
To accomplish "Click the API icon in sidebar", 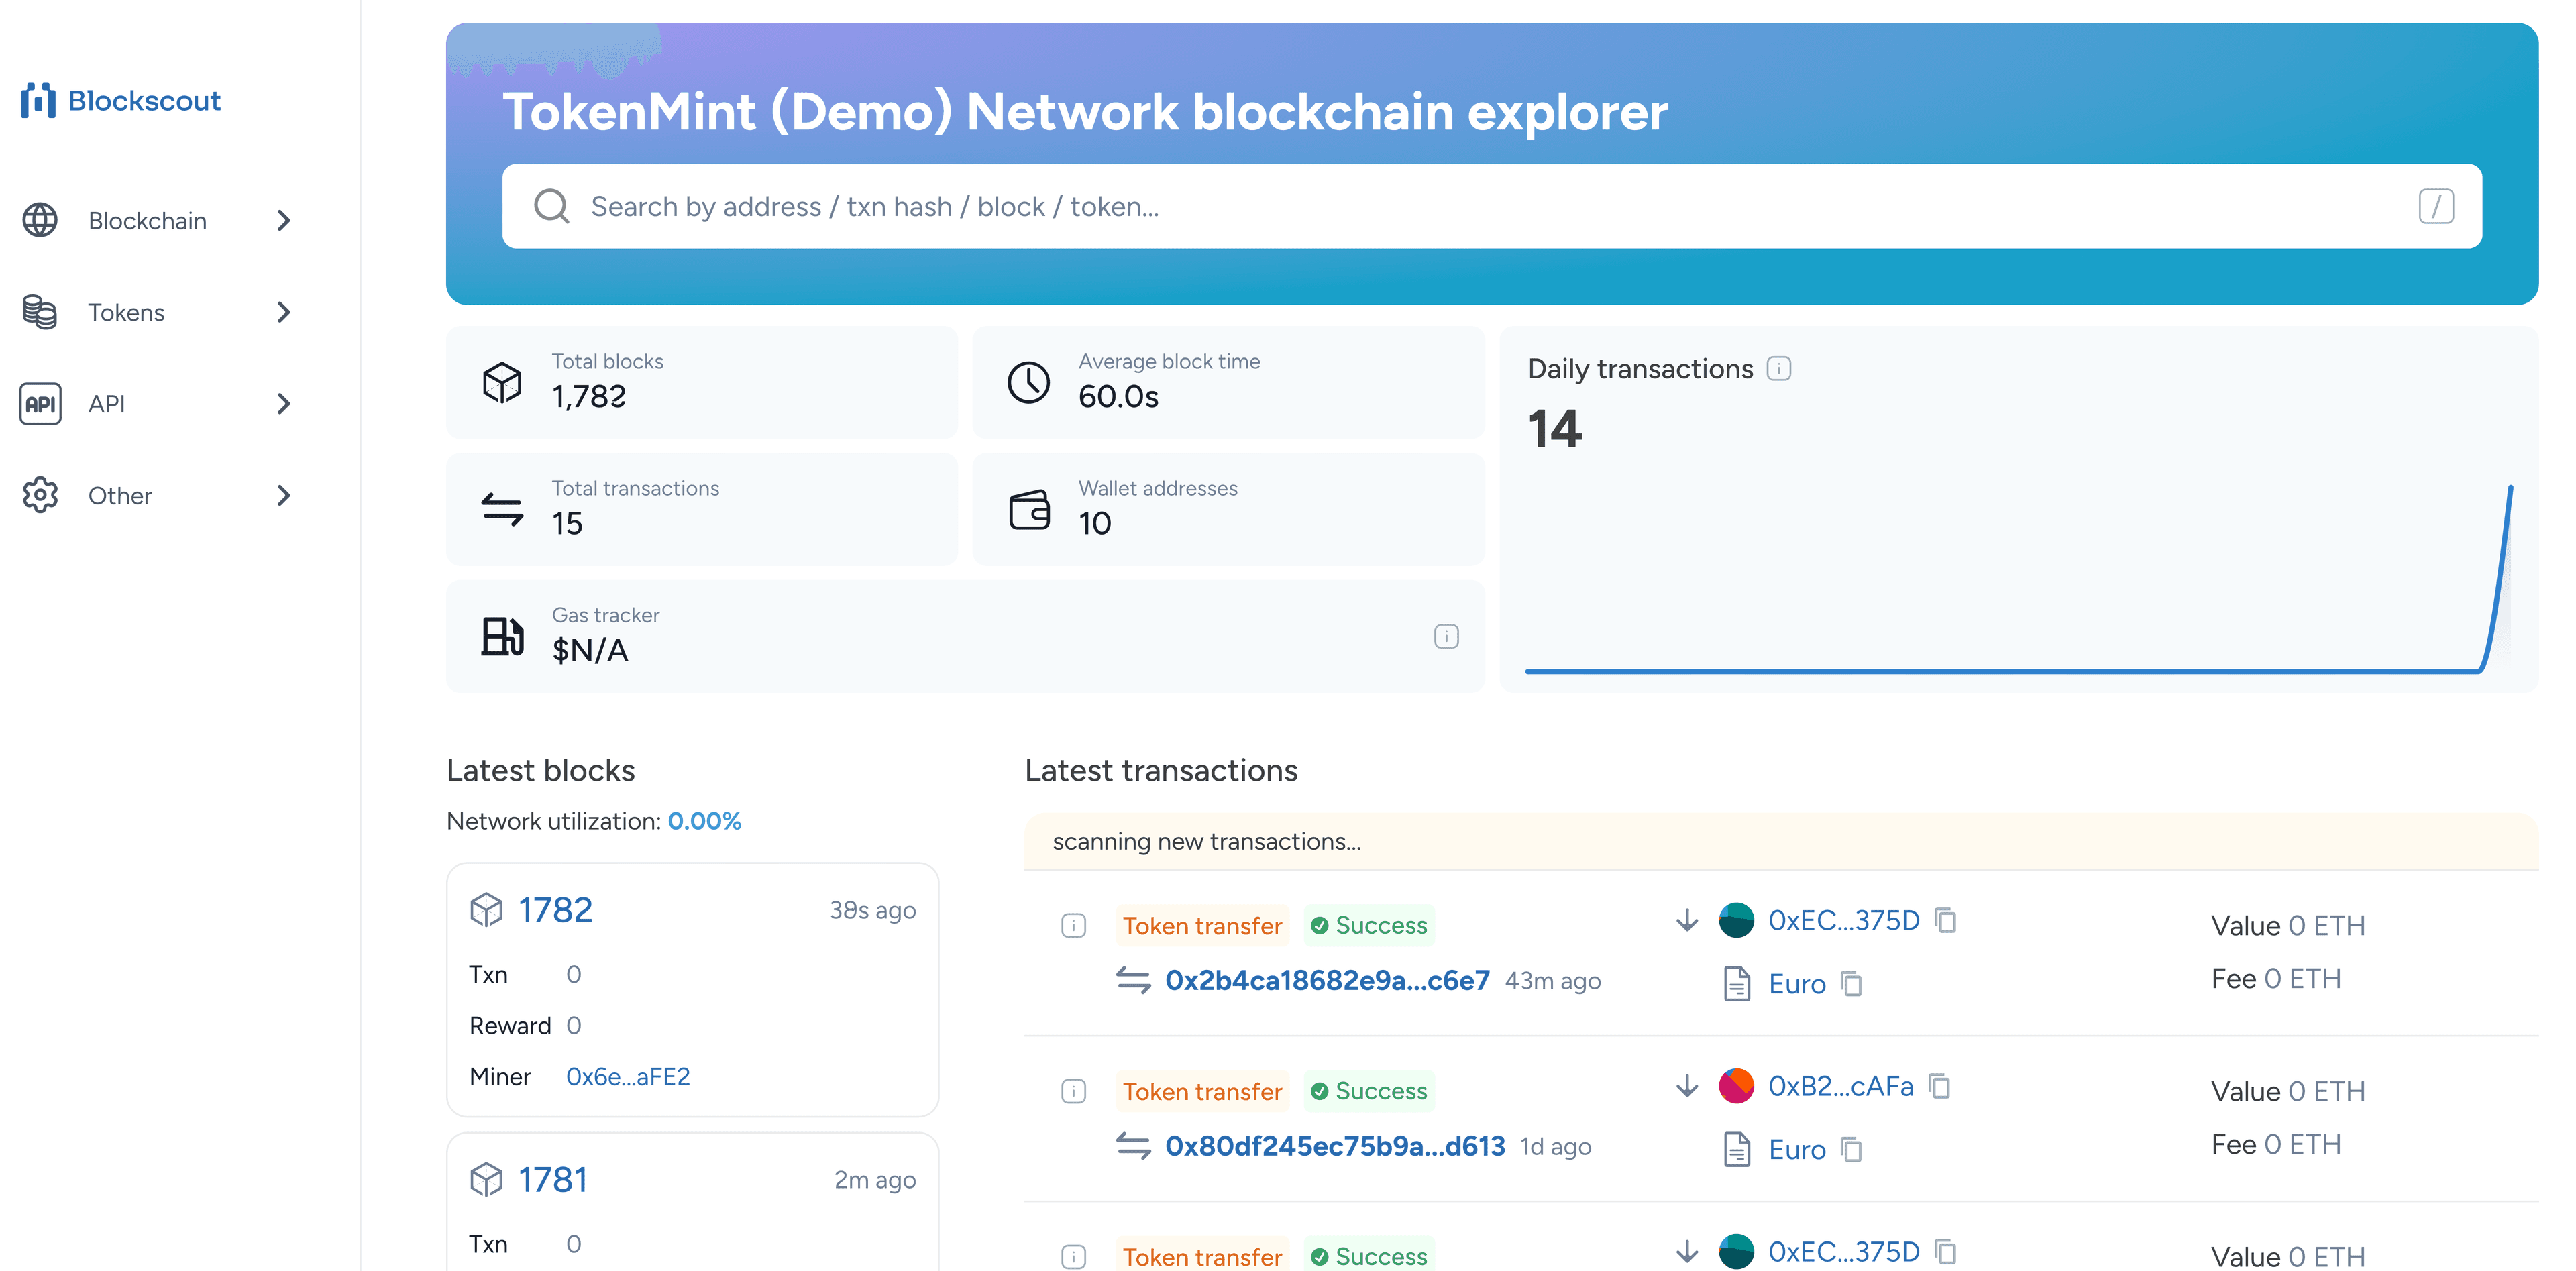I will pos(40,404).
